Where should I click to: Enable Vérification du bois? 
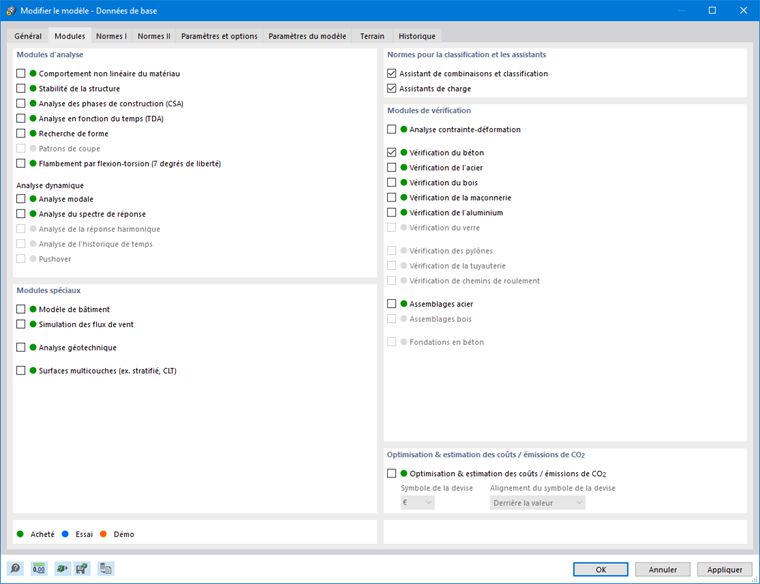point(392,183)
